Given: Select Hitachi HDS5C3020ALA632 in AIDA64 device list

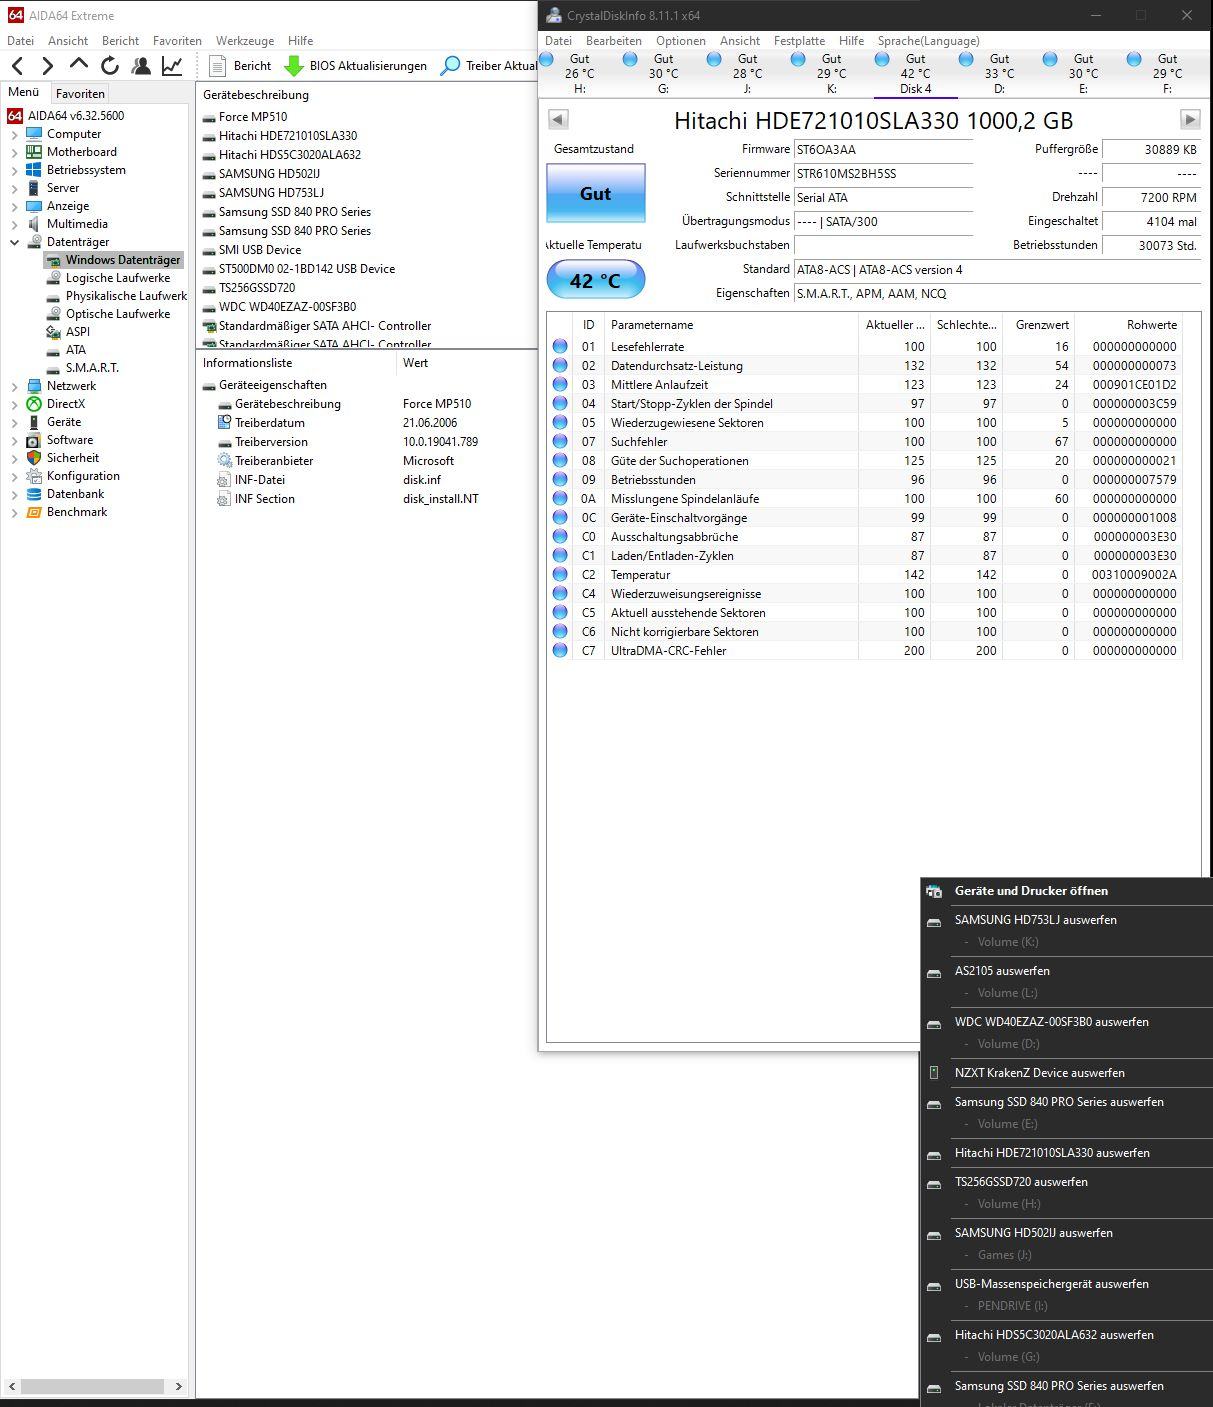Looking at the screenshot, I should point(290,155).
